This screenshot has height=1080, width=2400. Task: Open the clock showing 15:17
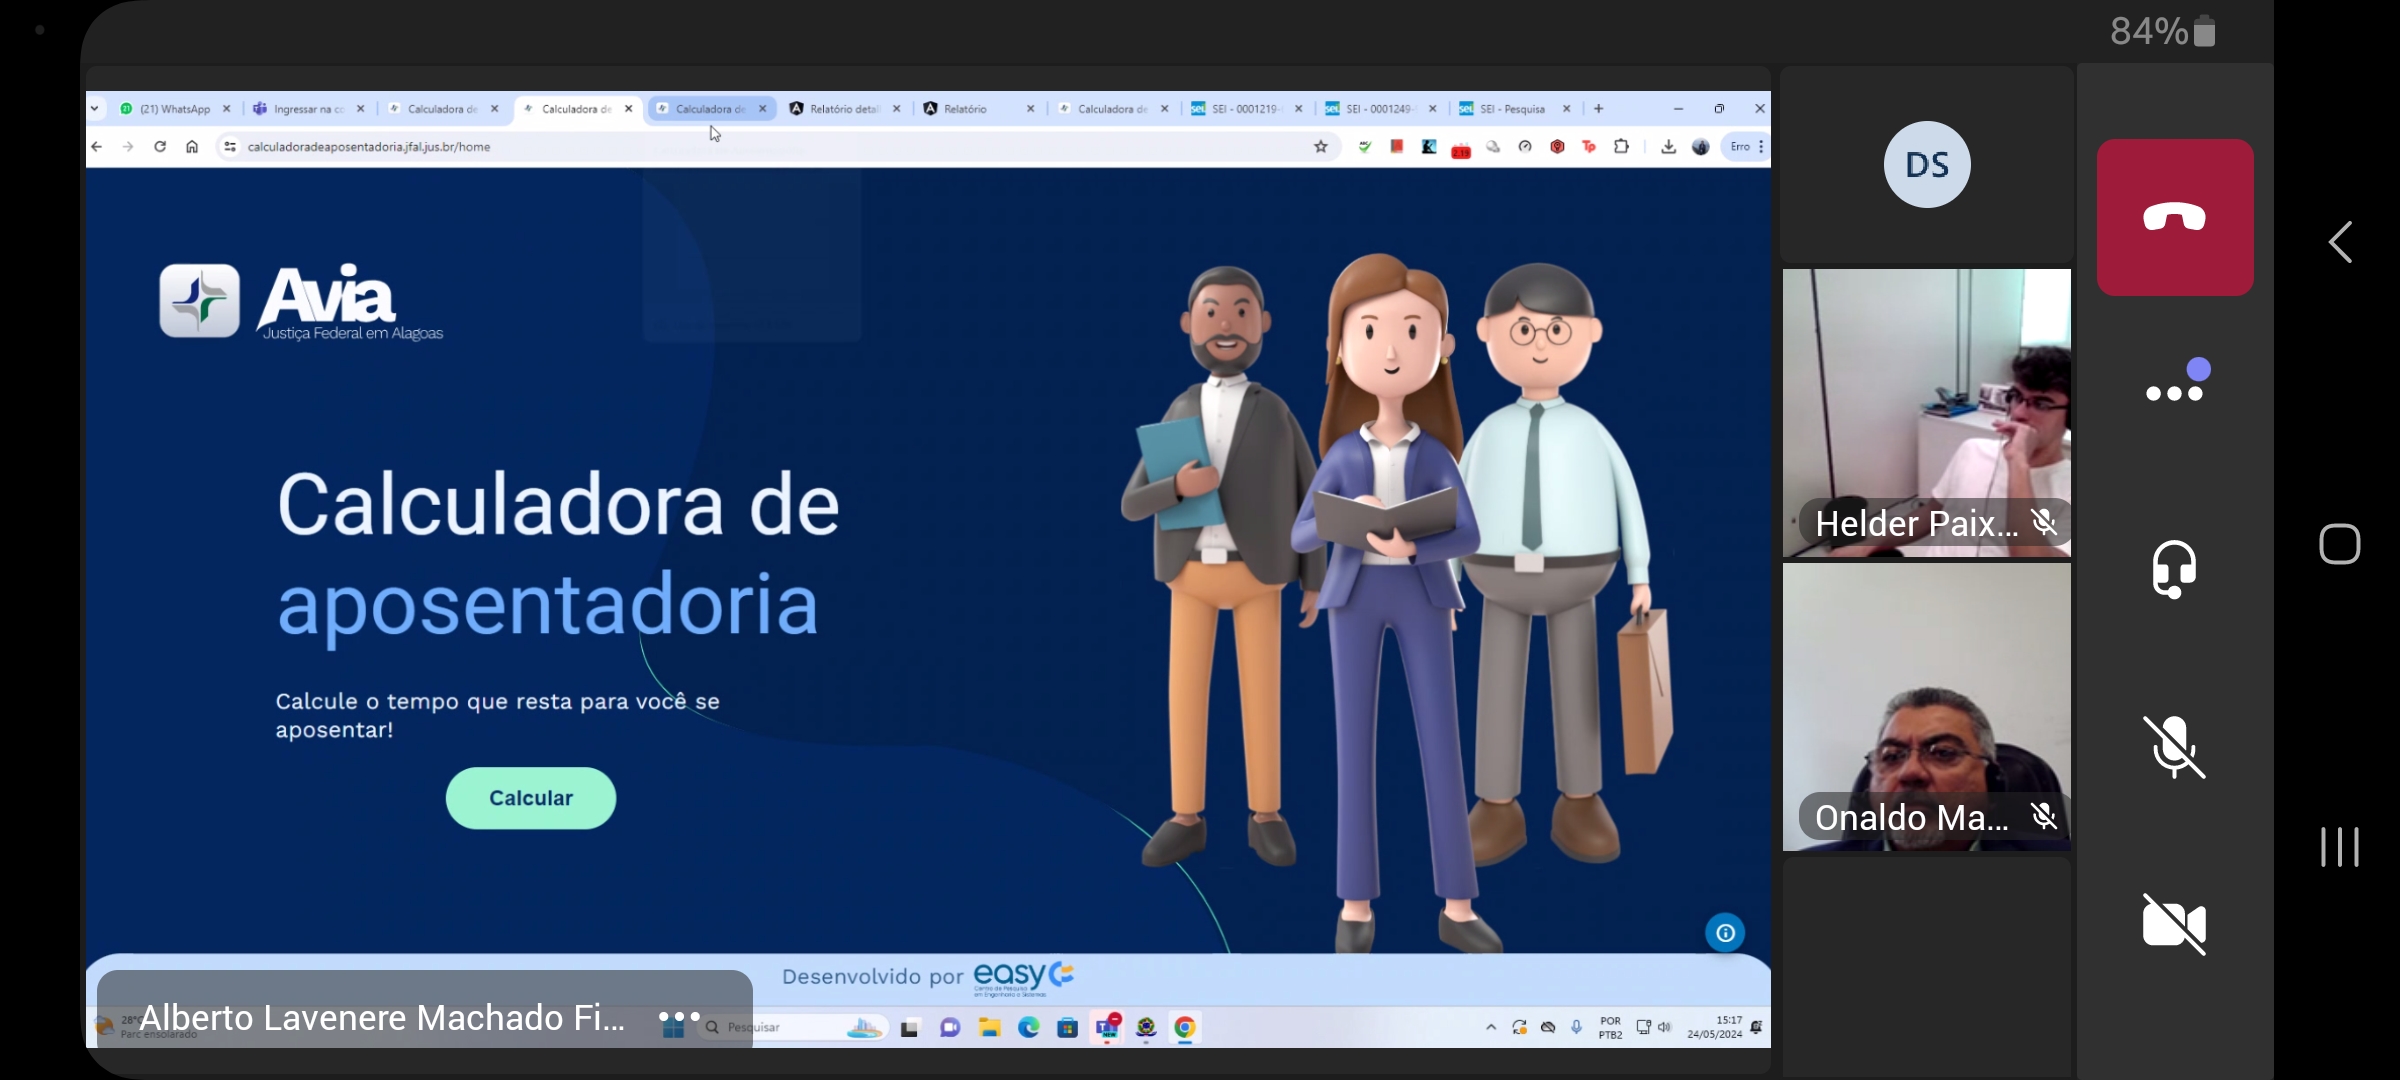click(x=1715, y=1027)
